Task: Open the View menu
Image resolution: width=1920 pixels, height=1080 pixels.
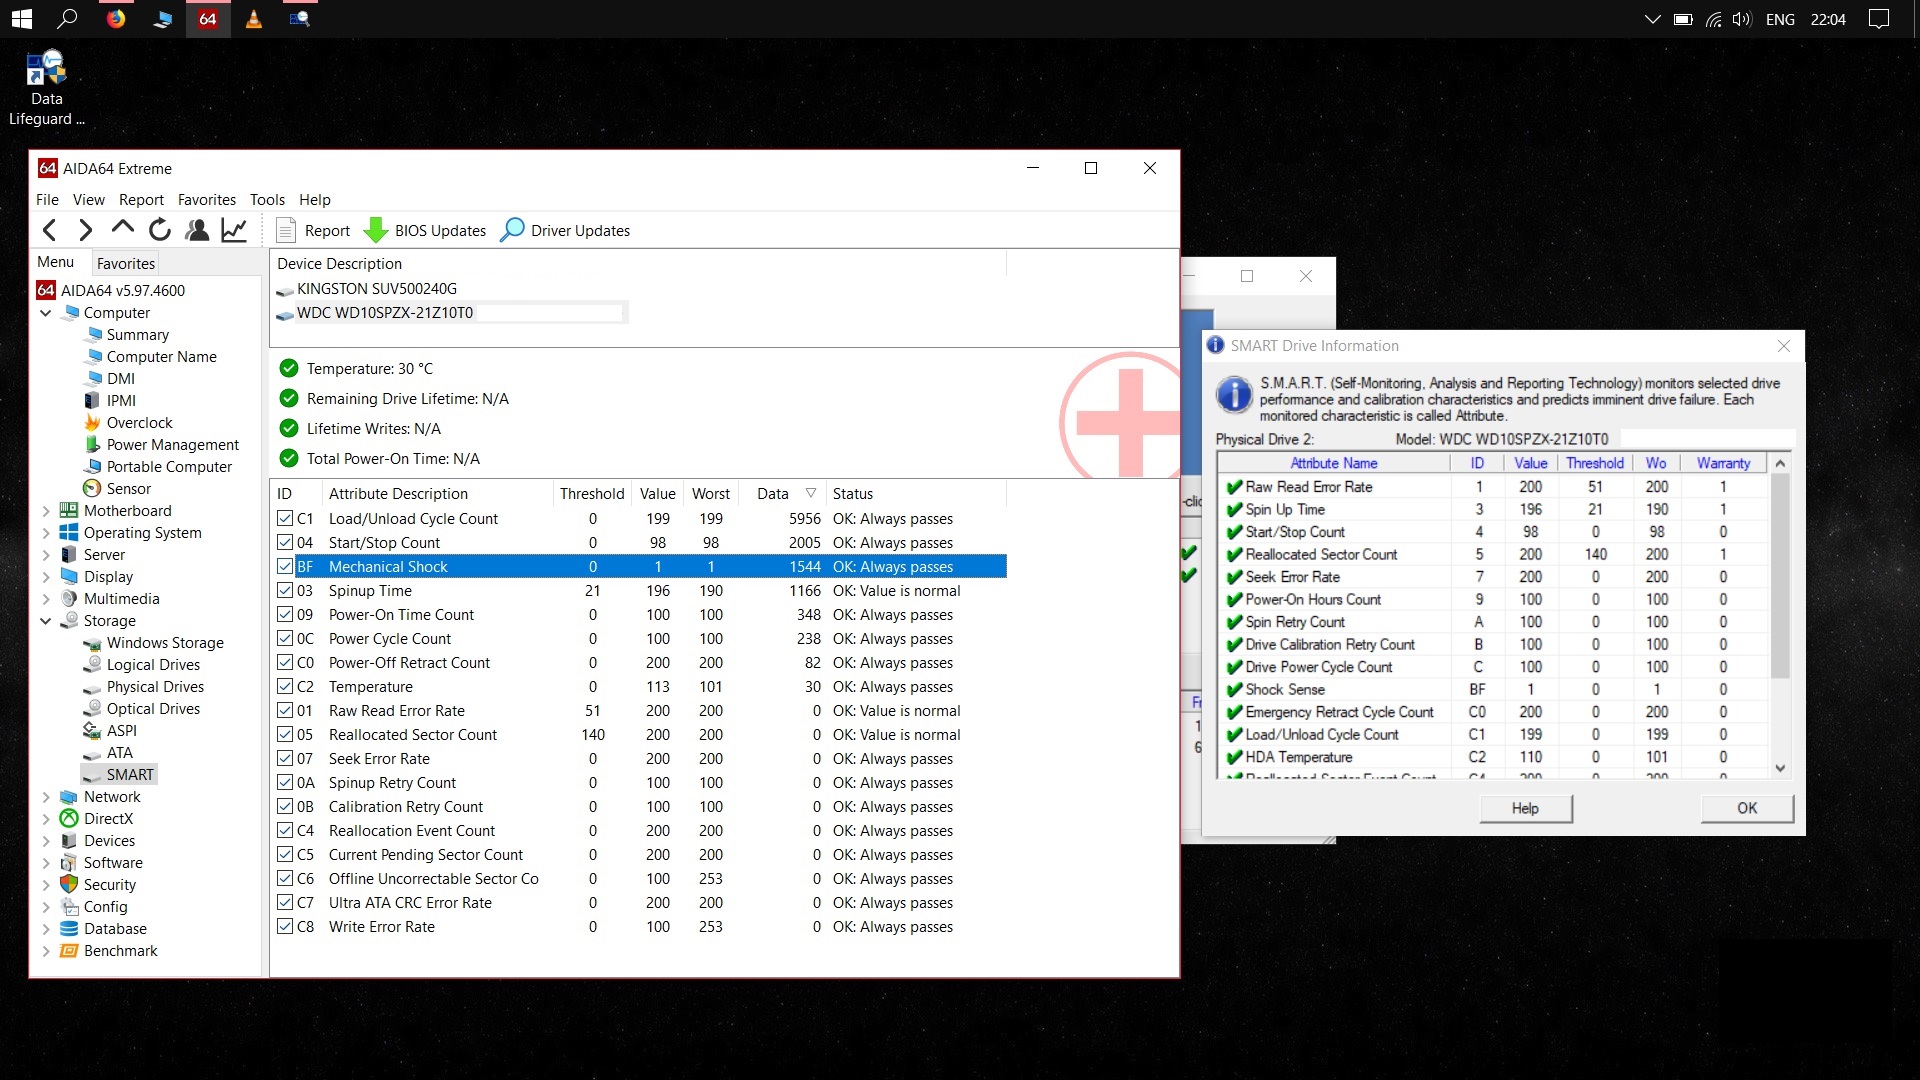Action: [x=88, y=199]
